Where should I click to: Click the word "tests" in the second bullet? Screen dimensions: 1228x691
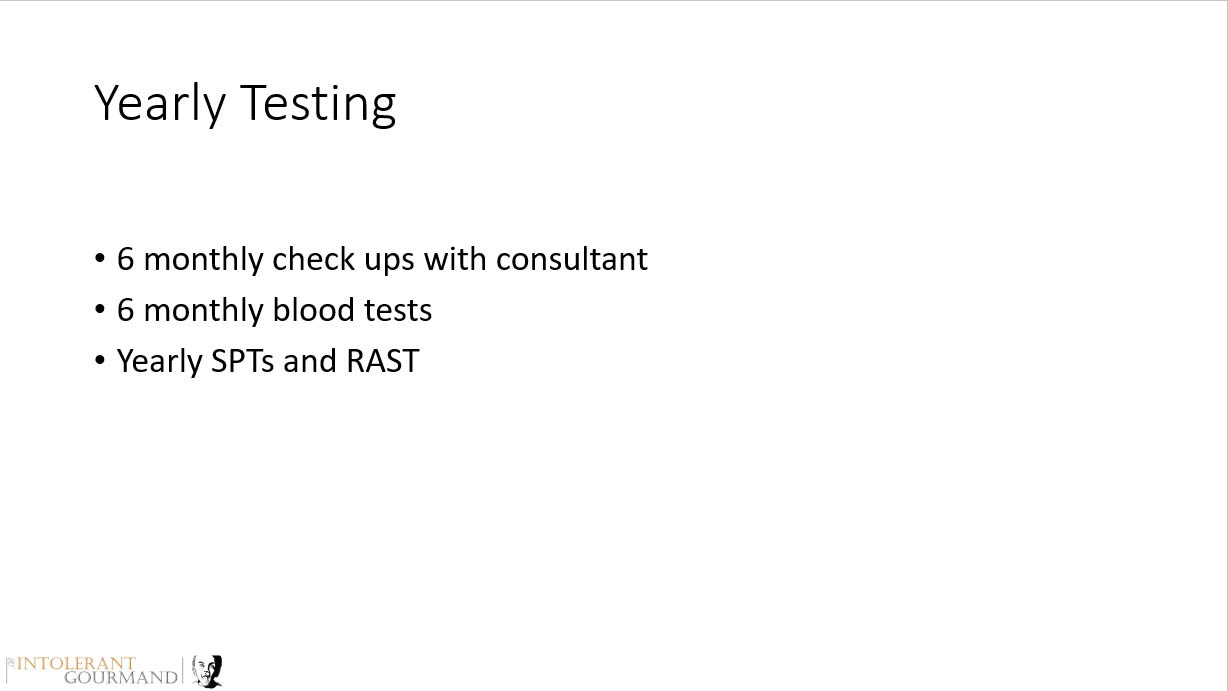click(398, 310)
